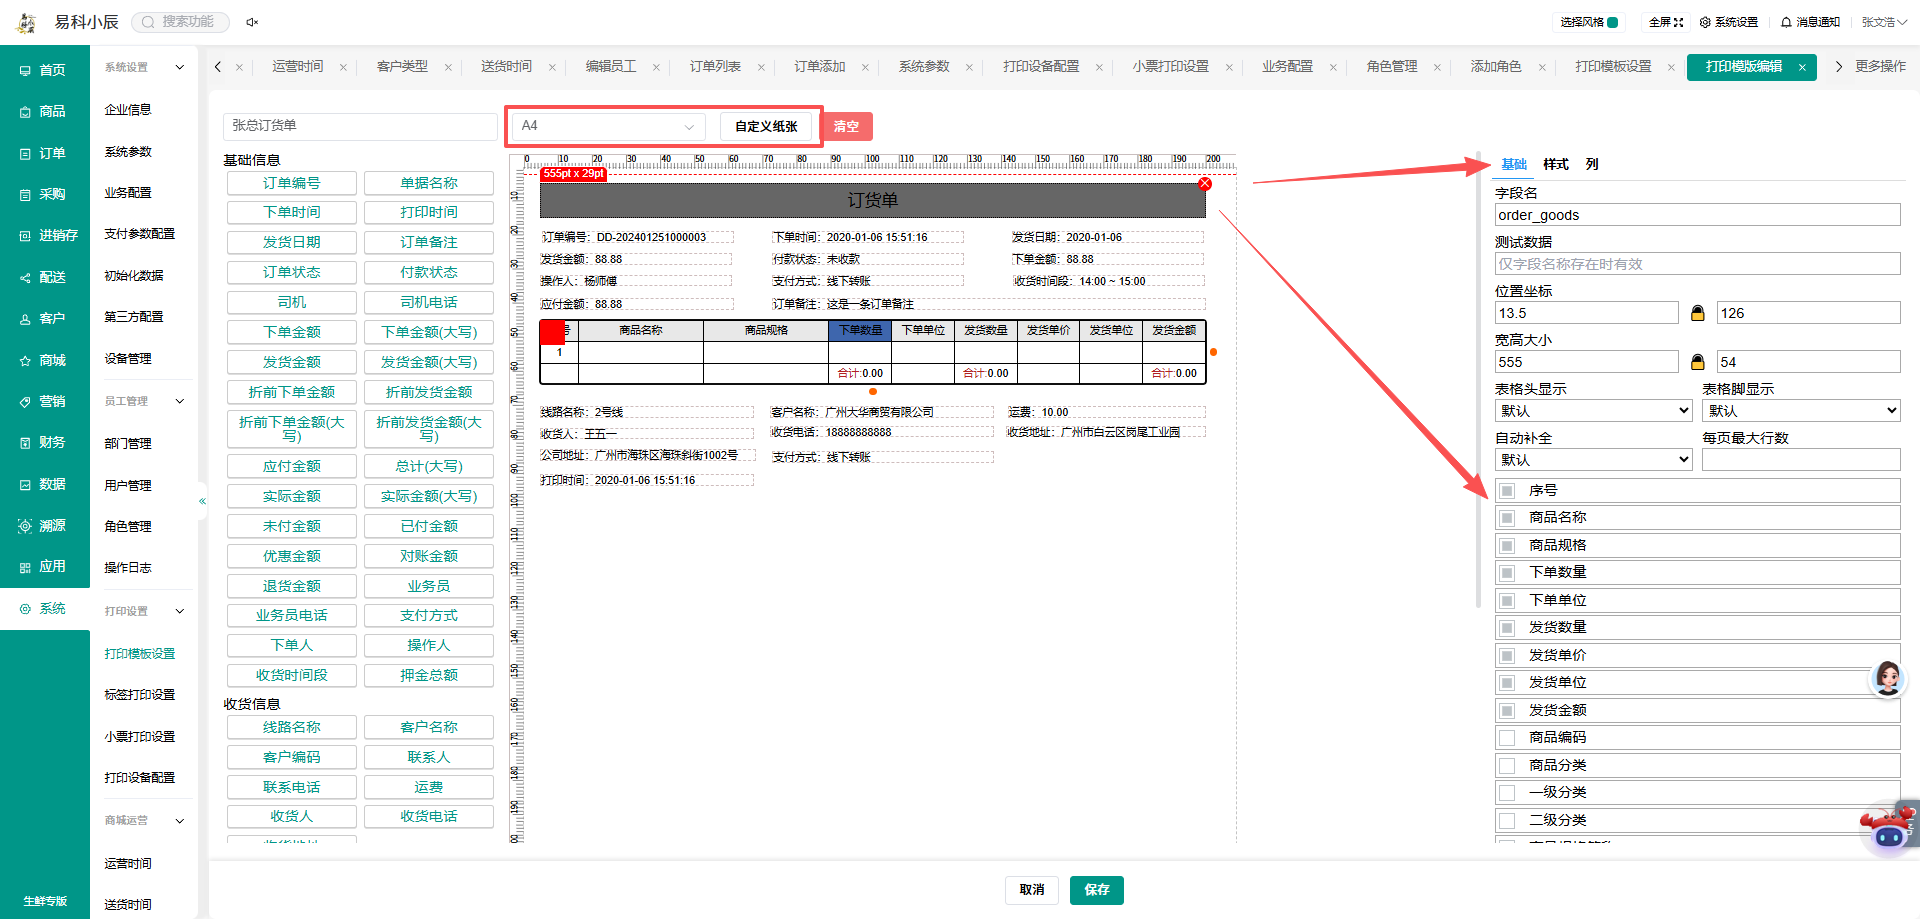This screenshot has width=1920, height=919.
Task: Click the 消息通知 bell icon
Action: click(x=1786, y=22)
